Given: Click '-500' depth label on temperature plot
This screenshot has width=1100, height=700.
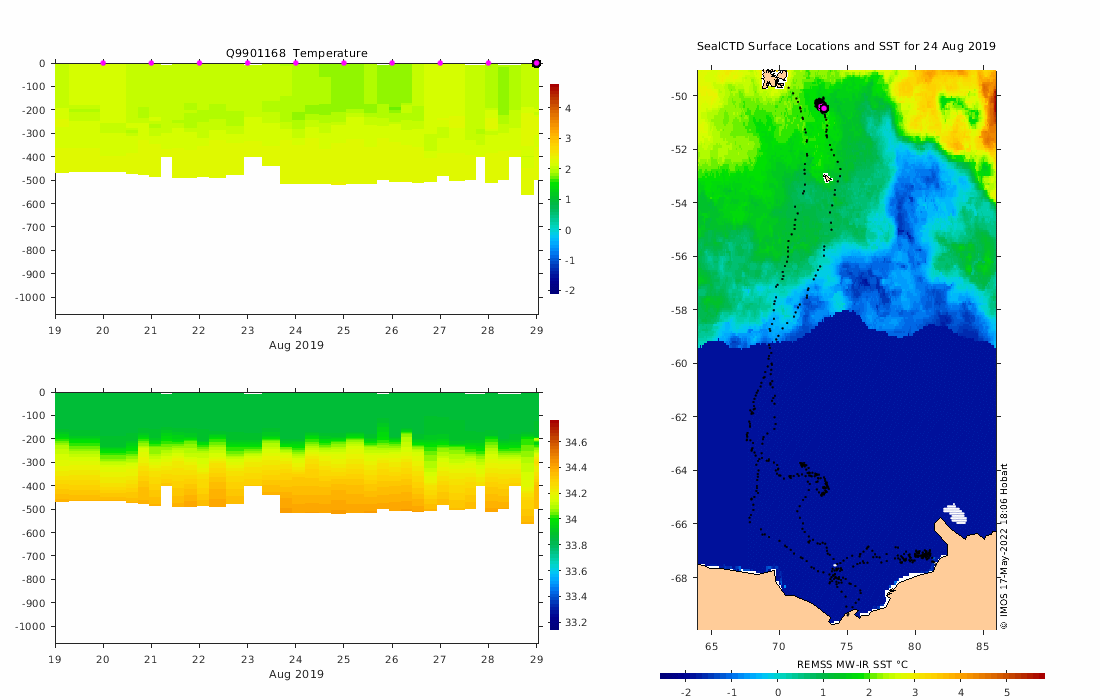Looking at the screenshot, I should click(32, 180).
